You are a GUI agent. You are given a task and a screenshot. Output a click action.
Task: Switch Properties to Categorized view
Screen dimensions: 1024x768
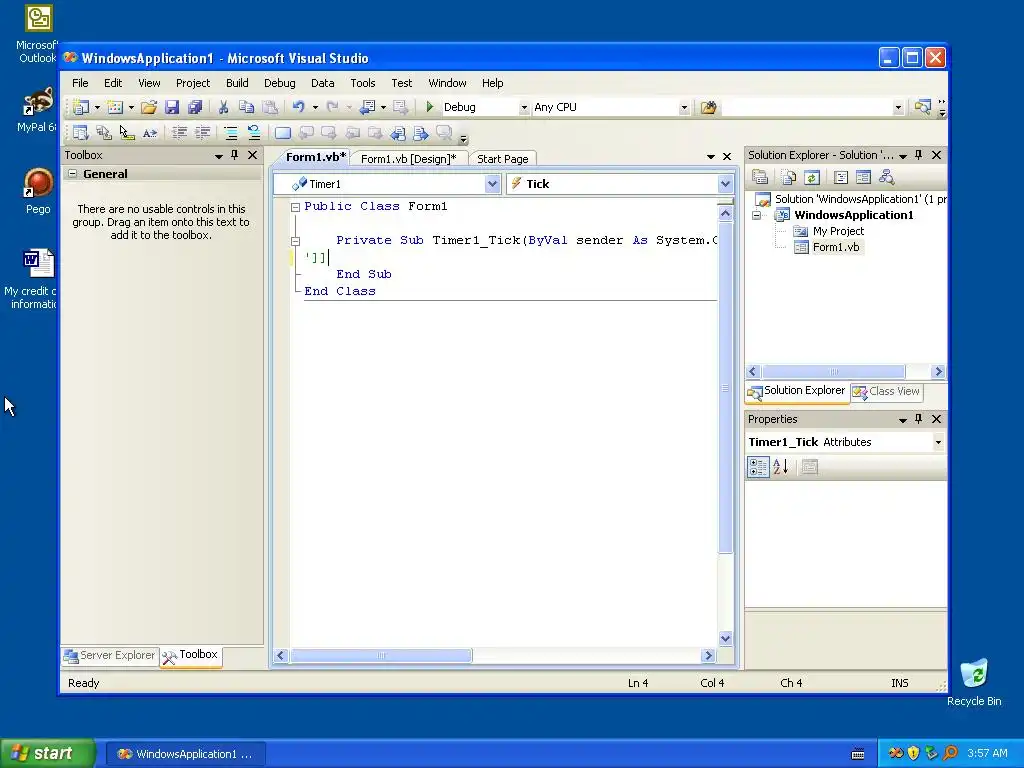coord(758,467)
